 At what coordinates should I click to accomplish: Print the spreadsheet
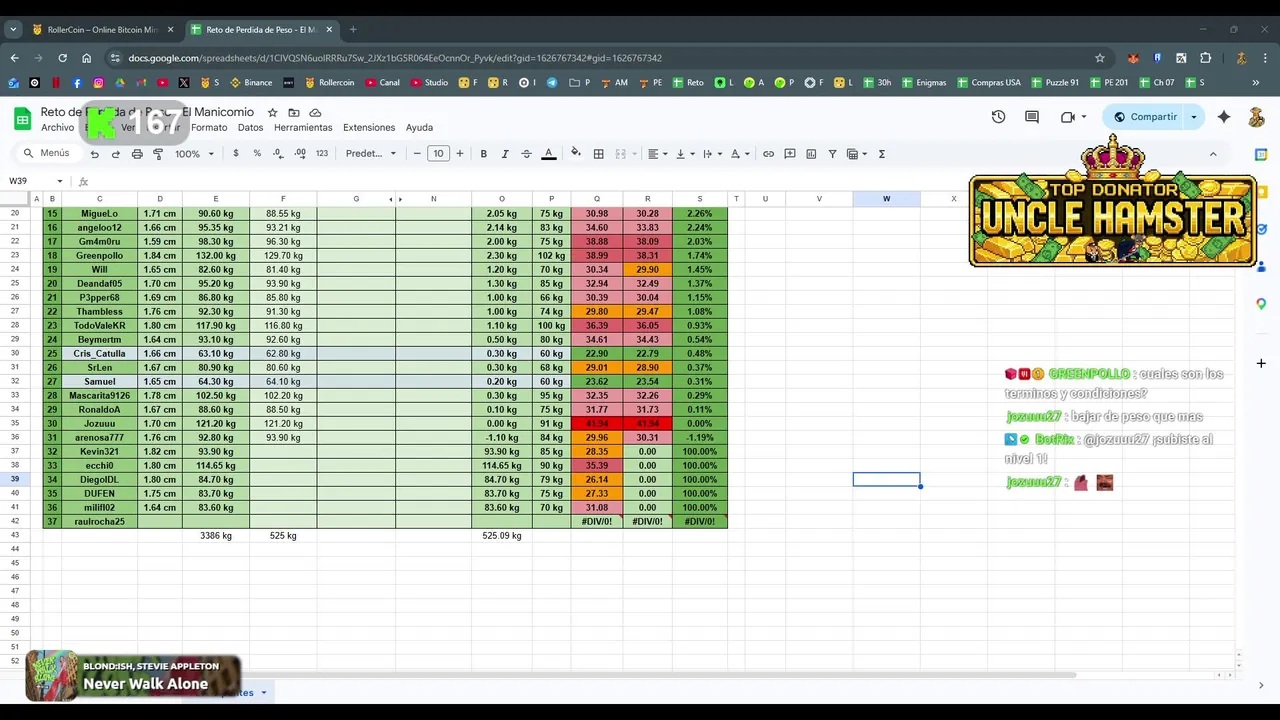point(137,154)
